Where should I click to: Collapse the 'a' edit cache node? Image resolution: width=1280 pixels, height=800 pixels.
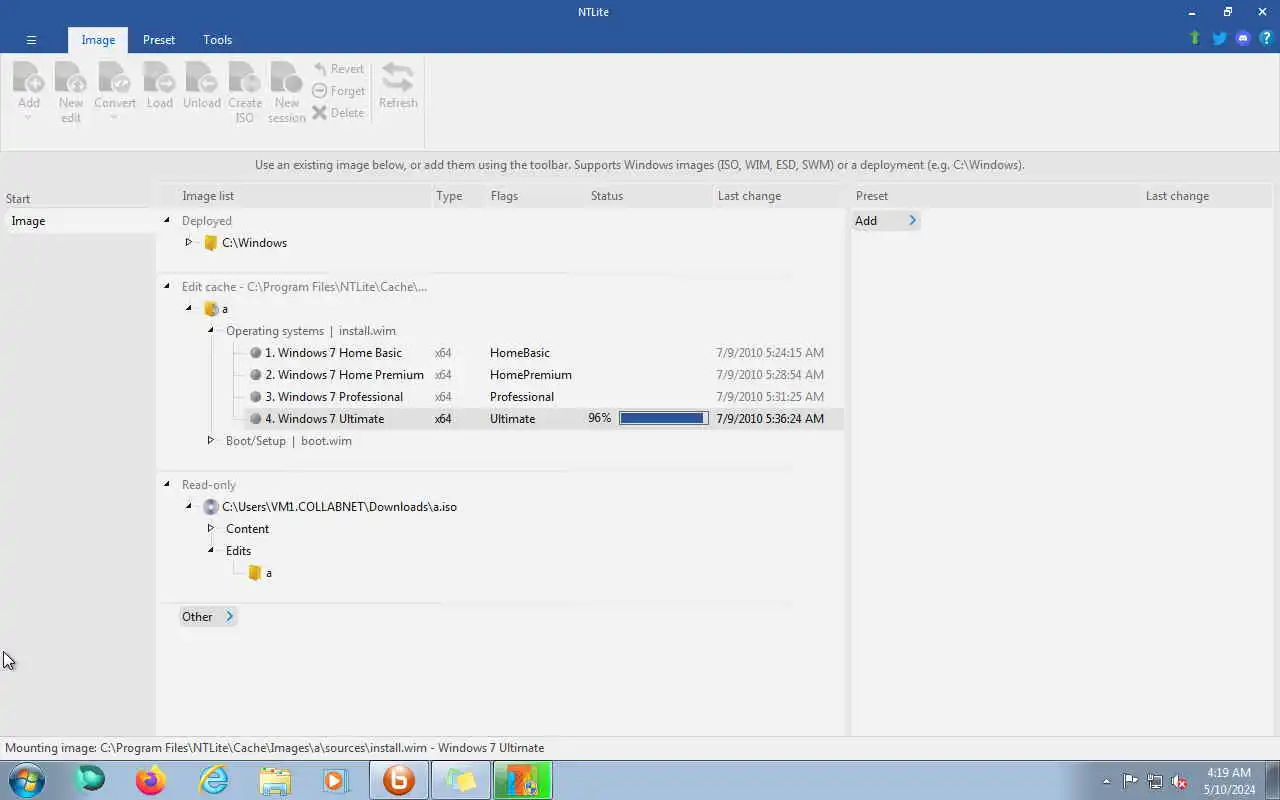coord(189,308)
